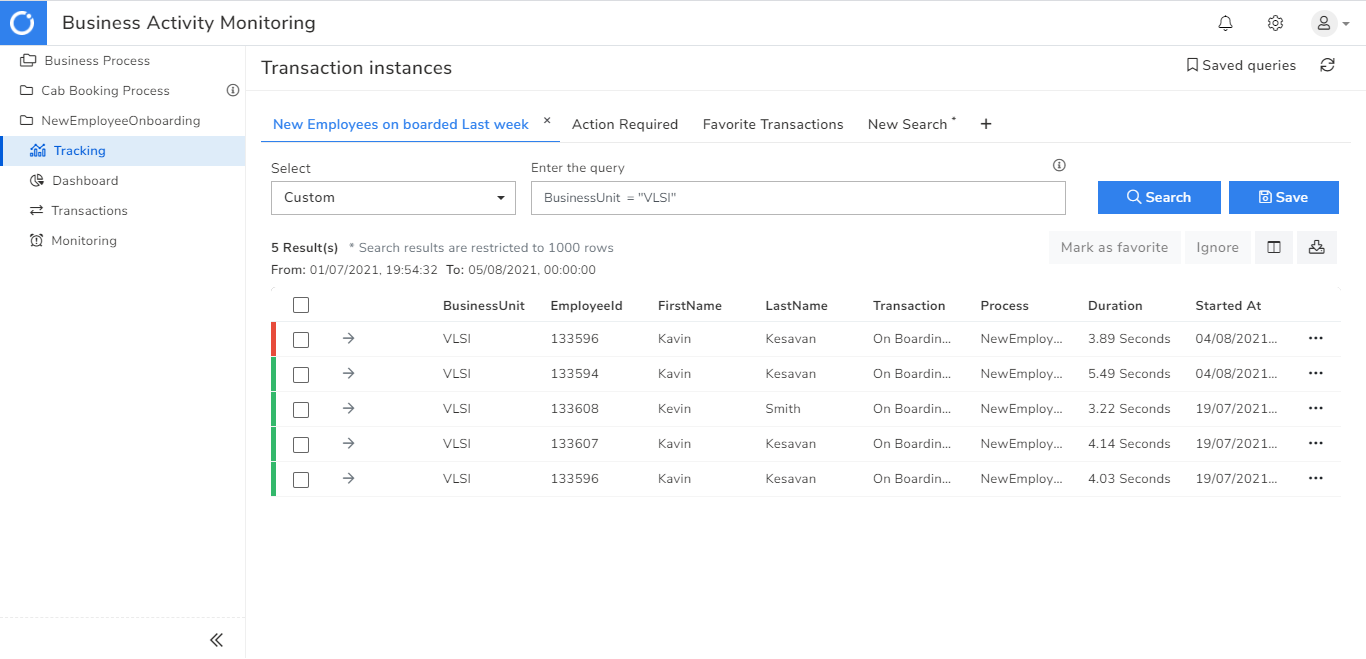This screenshot has height=659, width=1366.
Task: Click the notifications bell icon
Action: click(1225, 23)
